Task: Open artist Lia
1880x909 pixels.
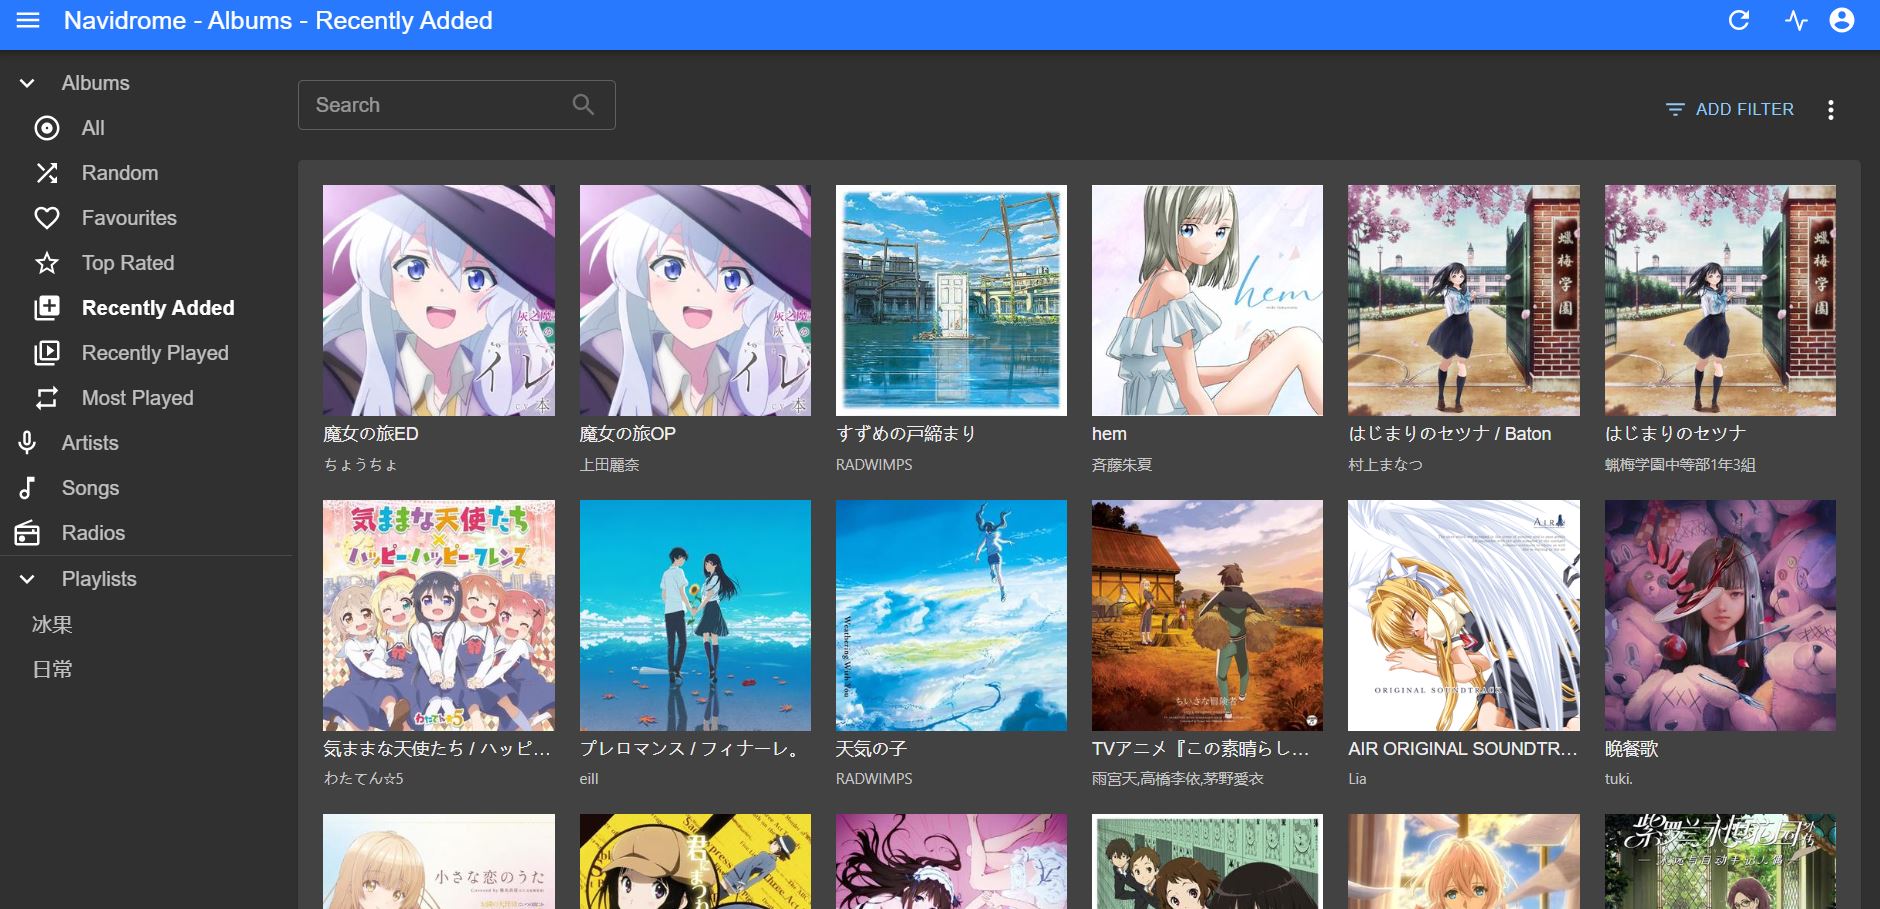Action: pyautogui.click(x=1357, y=779)
